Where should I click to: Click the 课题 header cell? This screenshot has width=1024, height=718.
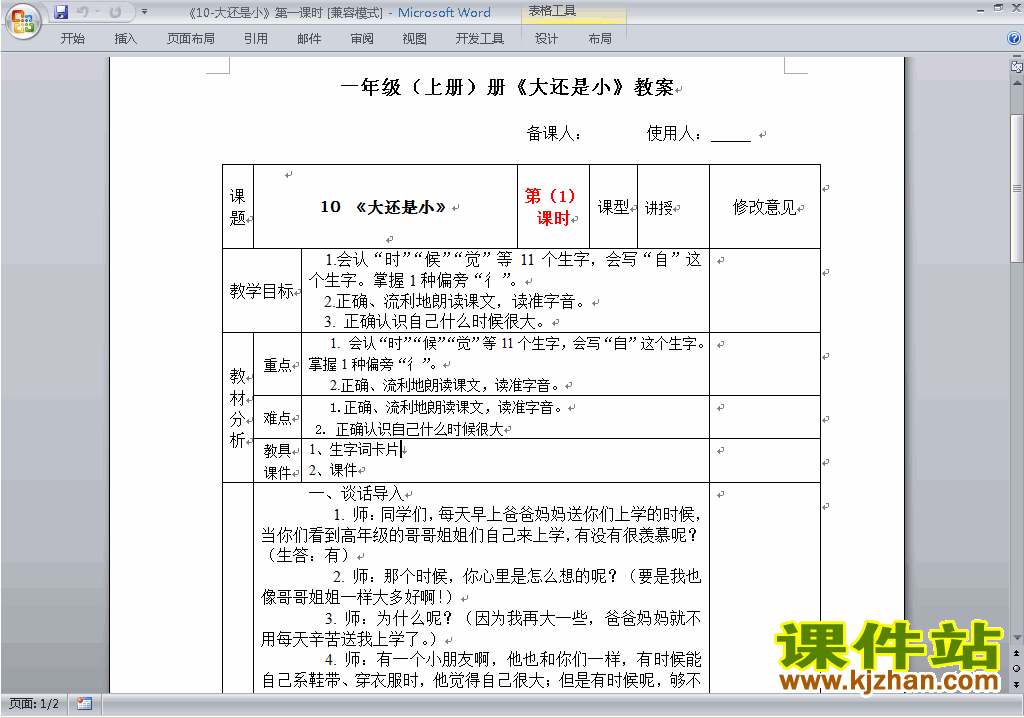tap(238, 206)
